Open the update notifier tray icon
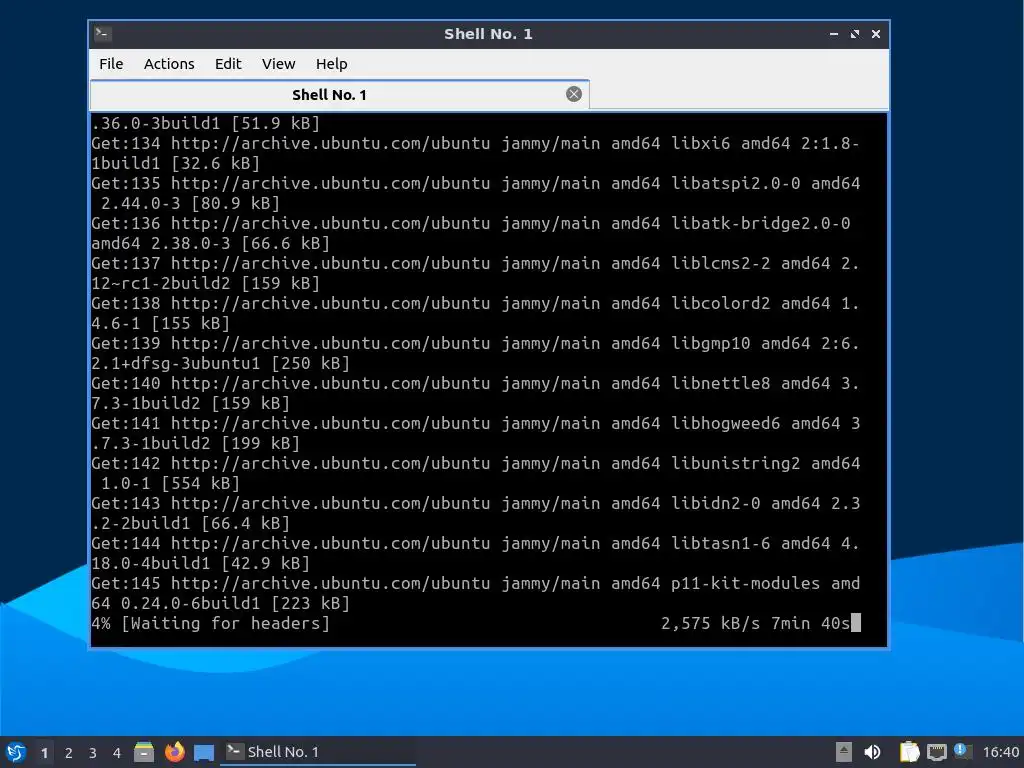The image size is (1024, 768). pyautogui.click(x=962, y=751)
